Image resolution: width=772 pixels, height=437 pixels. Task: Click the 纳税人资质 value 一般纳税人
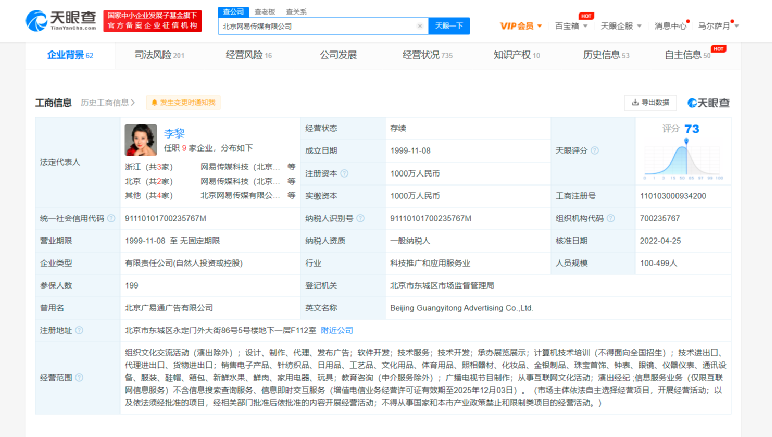[410, 241]
